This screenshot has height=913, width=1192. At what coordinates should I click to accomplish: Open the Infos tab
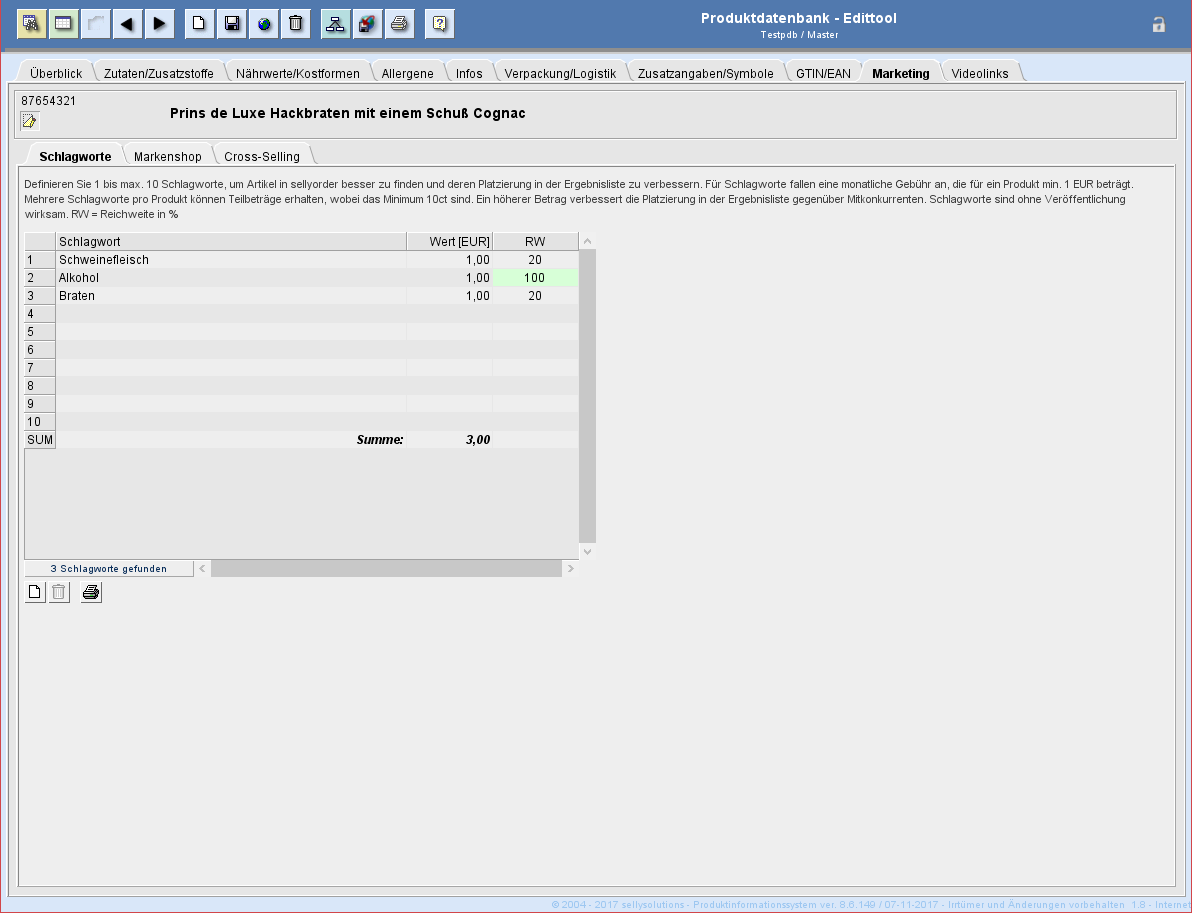pos(469,73)
